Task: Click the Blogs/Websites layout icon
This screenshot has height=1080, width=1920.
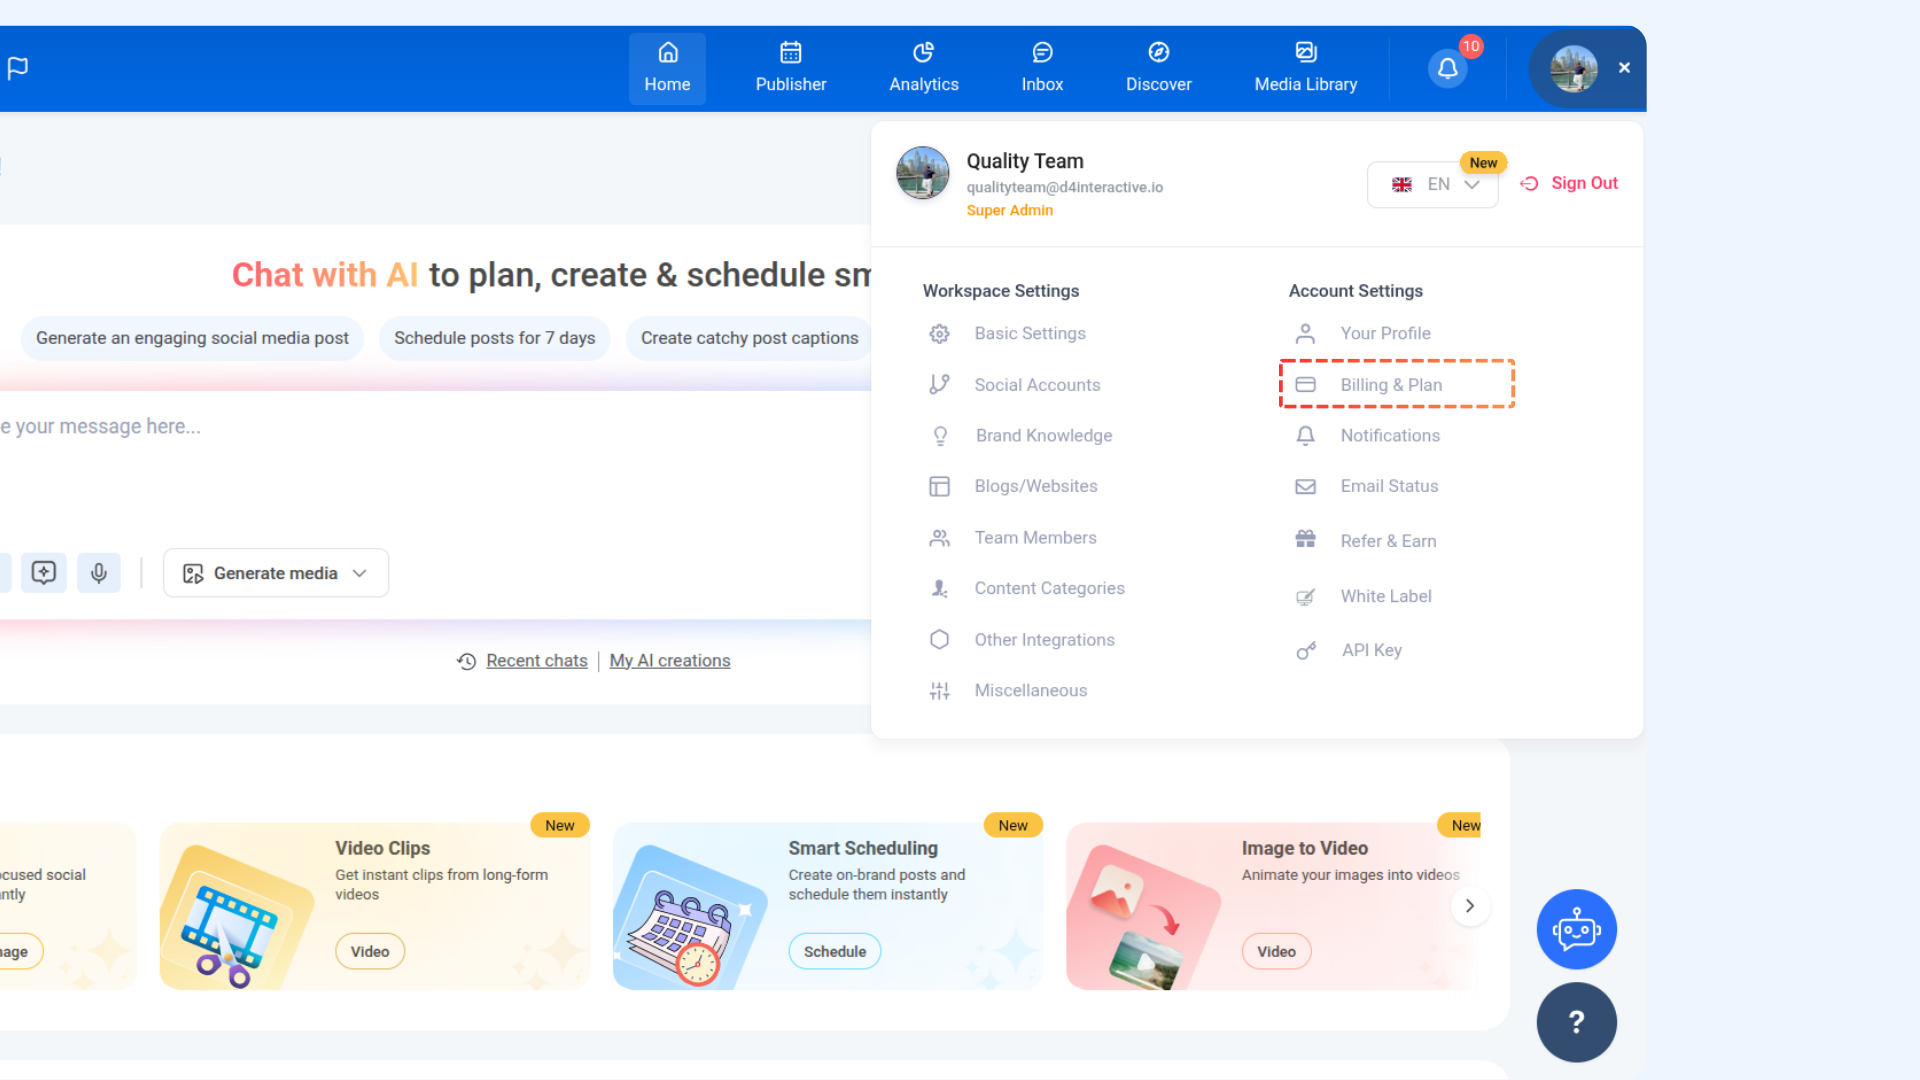Action: click(939, 487)
